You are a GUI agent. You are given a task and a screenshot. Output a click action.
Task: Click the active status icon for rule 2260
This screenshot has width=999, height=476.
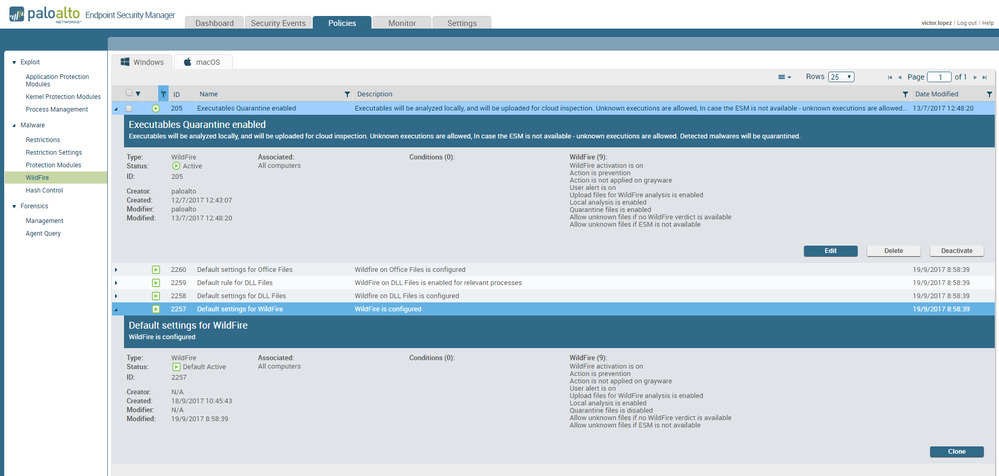click(x=156, y=270)
